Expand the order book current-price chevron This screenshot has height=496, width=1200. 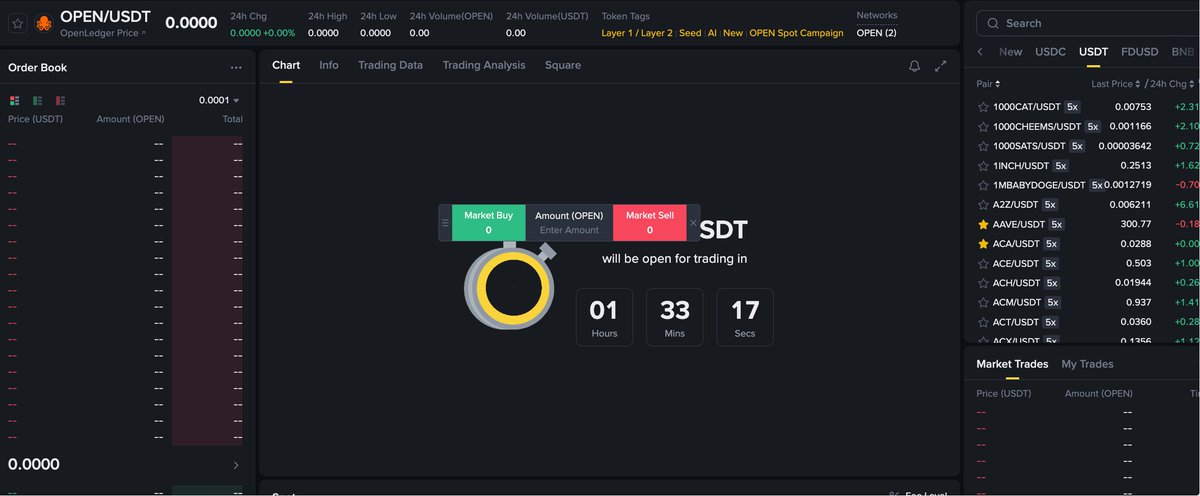pos(236,465)
